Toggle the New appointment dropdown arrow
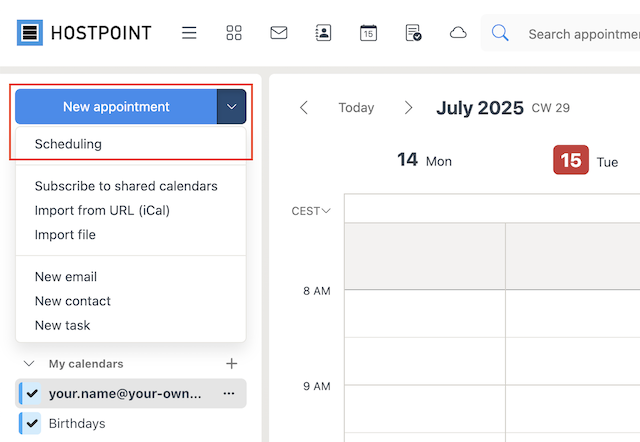Viewport: 640px width, 442px height. click(x=231, y=107)
